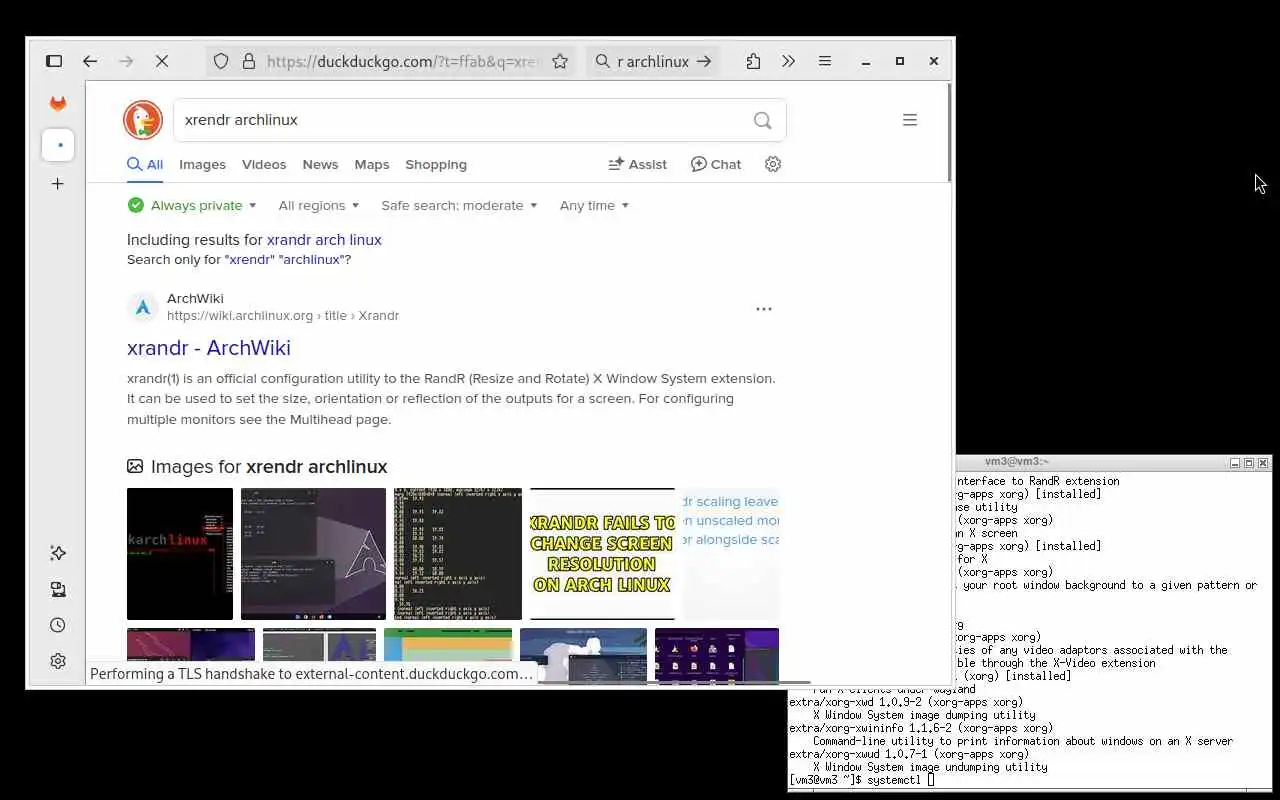Open history clock sidebar icon
Viewport: 1280px width, 800px height.
(x=58, y=625)
